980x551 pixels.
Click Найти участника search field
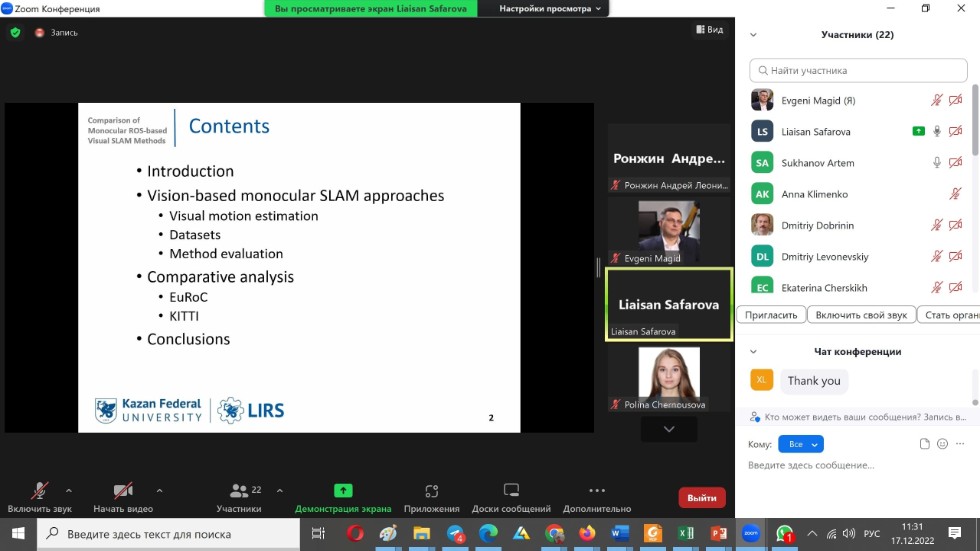tap(860, 71)
